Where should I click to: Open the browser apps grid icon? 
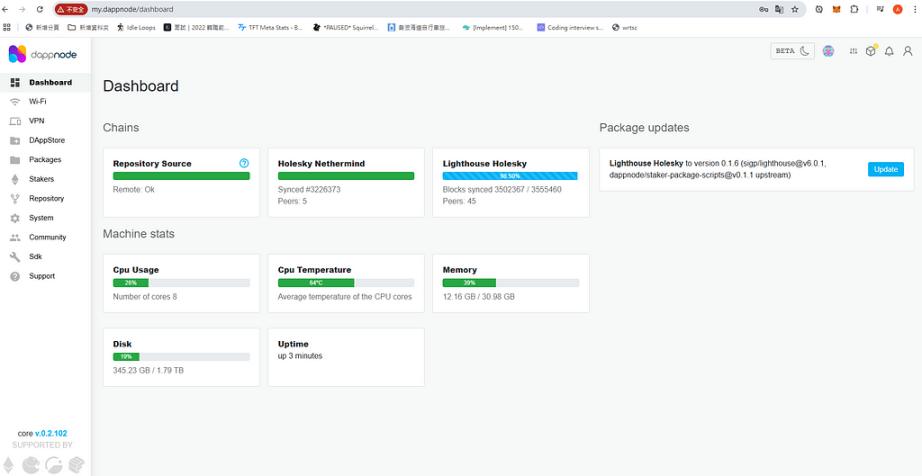6,27
